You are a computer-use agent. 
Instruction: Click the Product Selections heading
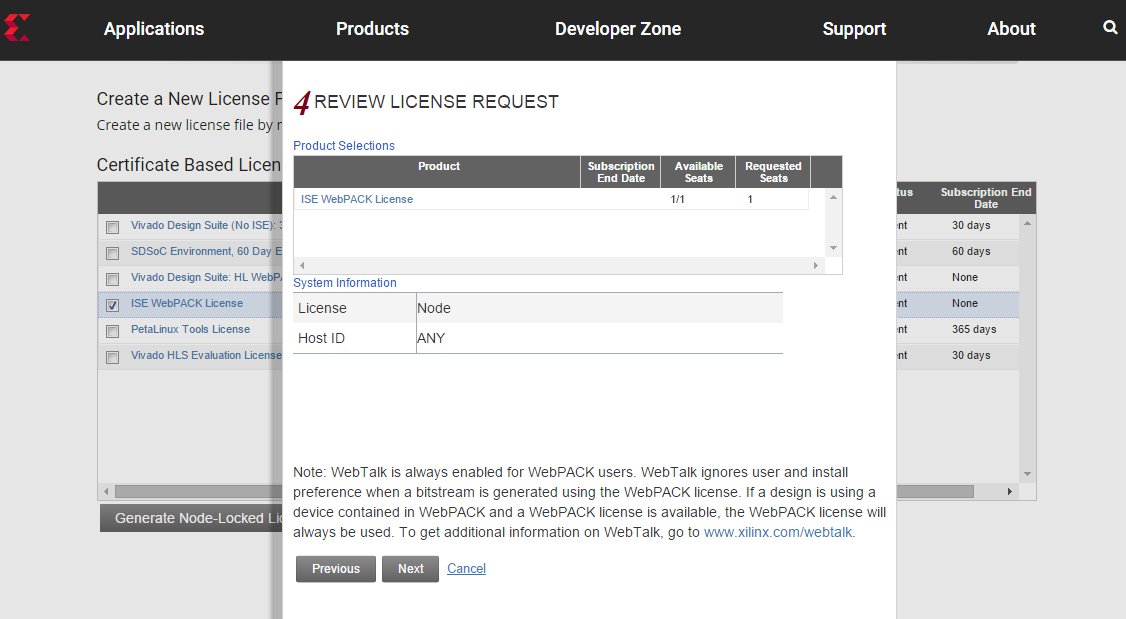click(343, 146)
